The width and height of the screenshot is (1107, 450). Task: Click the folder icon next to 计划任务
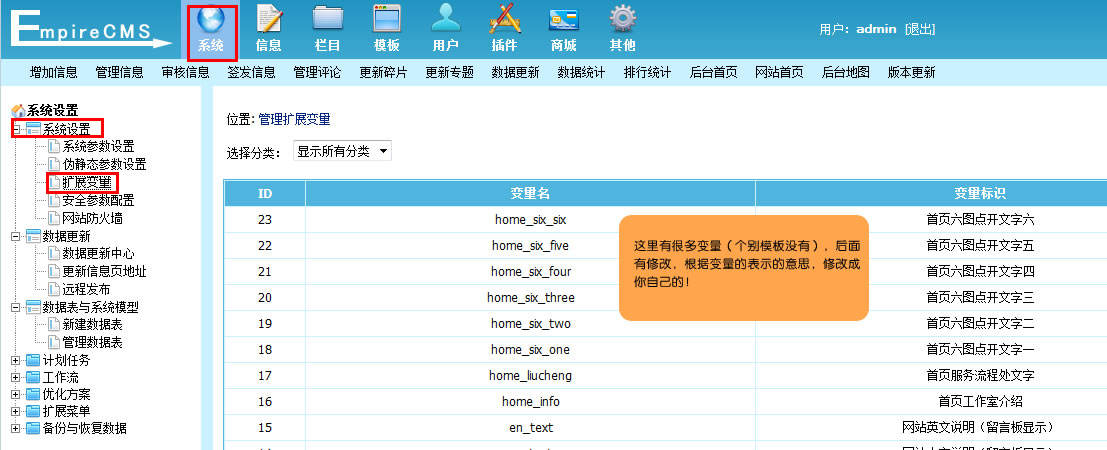(33, 360)
